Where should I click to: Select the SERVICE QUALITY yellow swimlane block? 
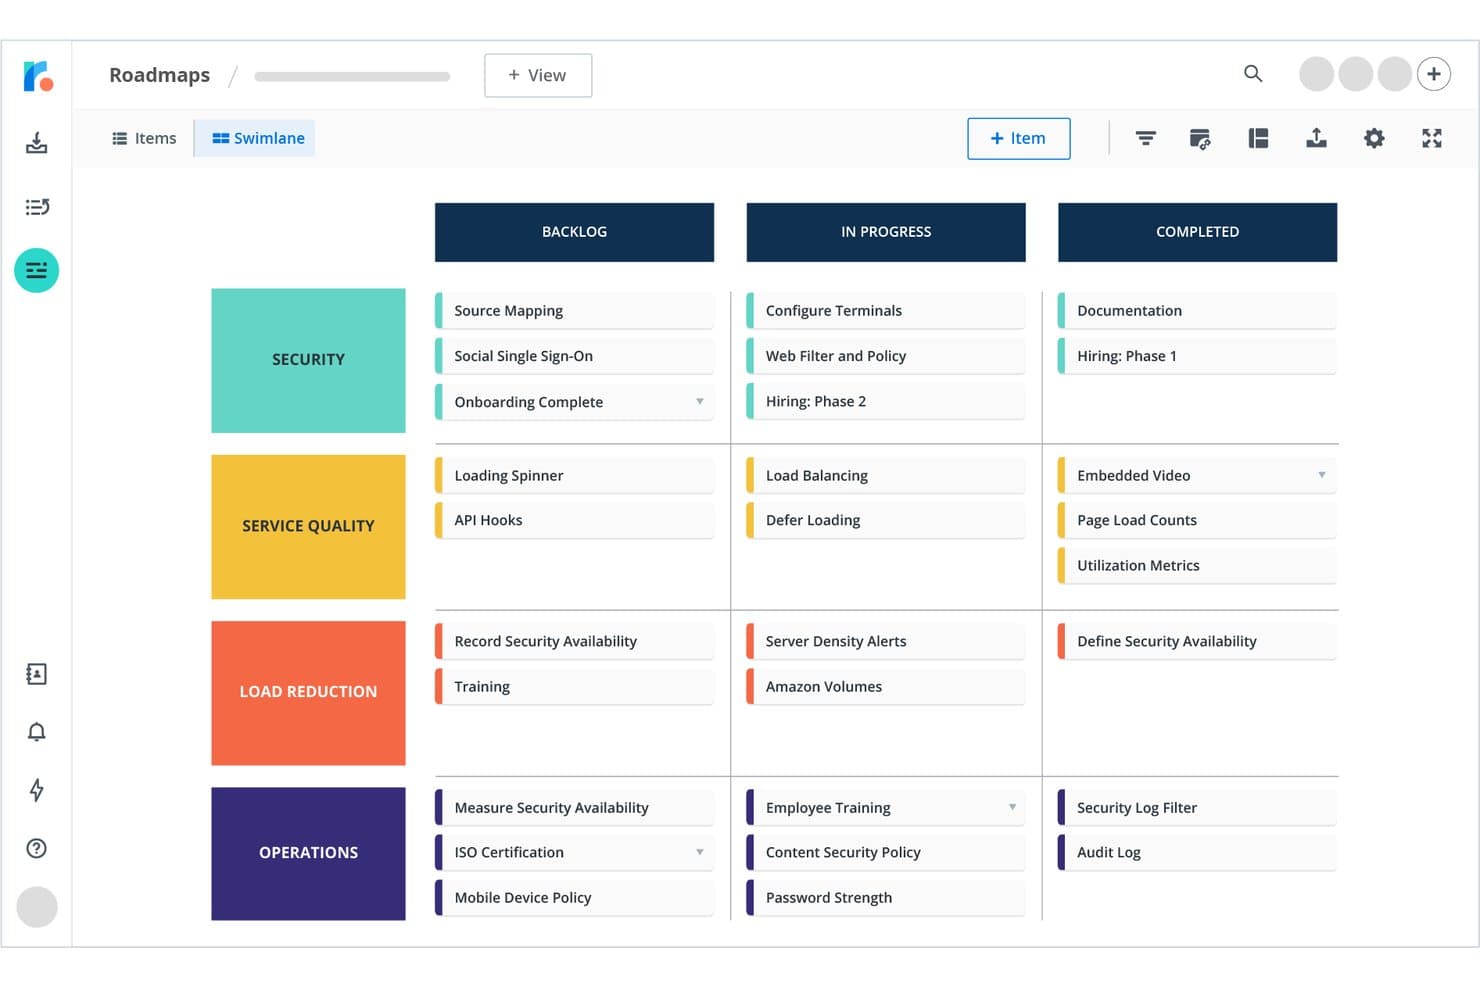pos(308,527)
